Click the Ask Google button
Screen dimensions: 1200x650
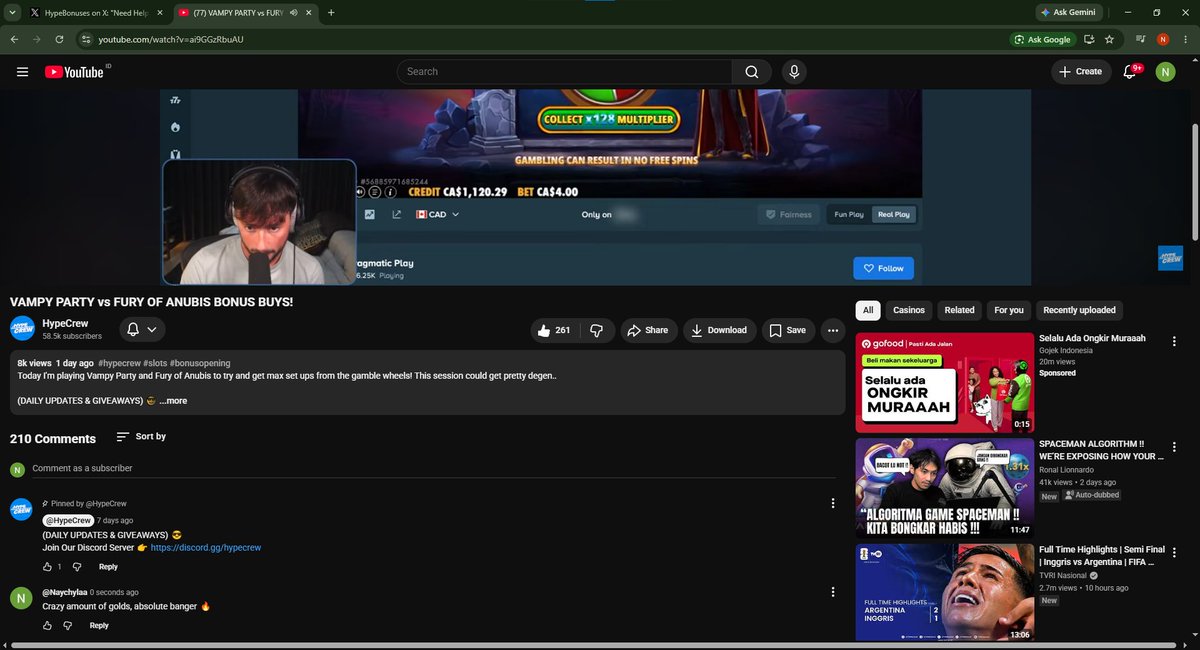click(1043, 39)
